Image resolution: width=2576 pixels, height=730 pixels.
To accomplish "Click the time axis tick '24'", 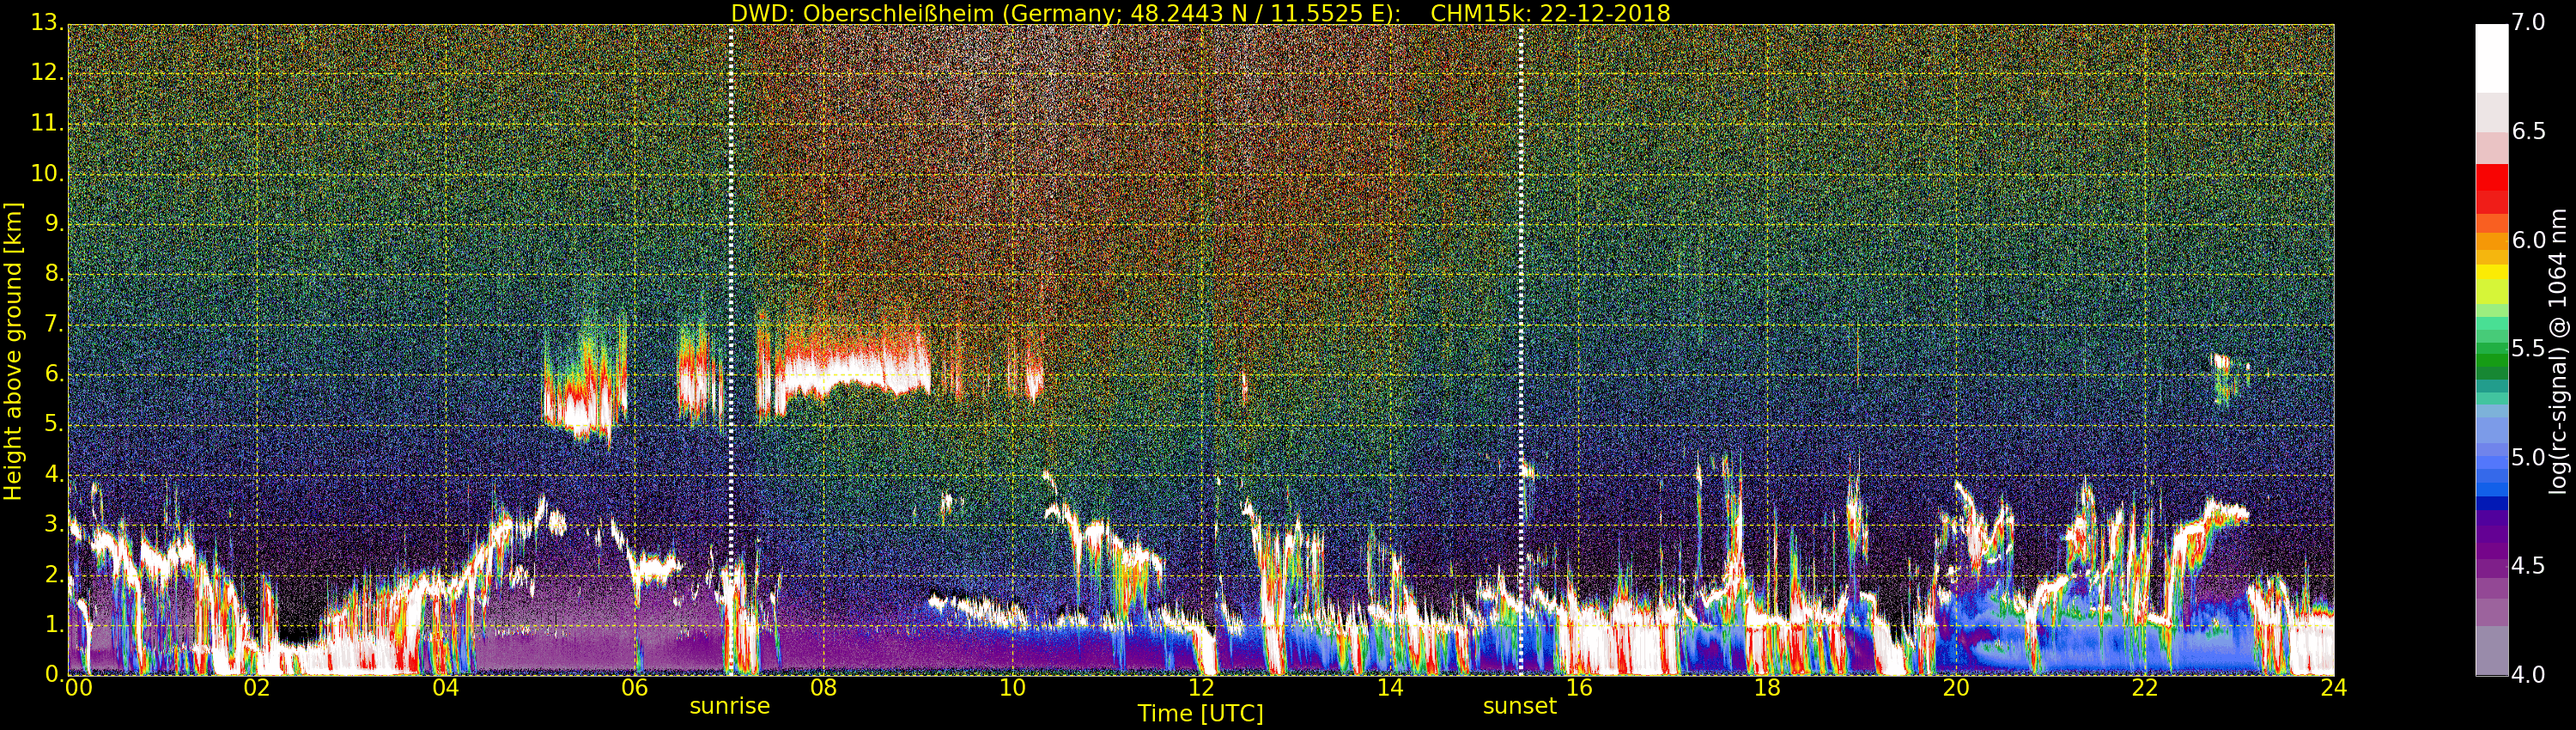I will [x=2334, y=688].
